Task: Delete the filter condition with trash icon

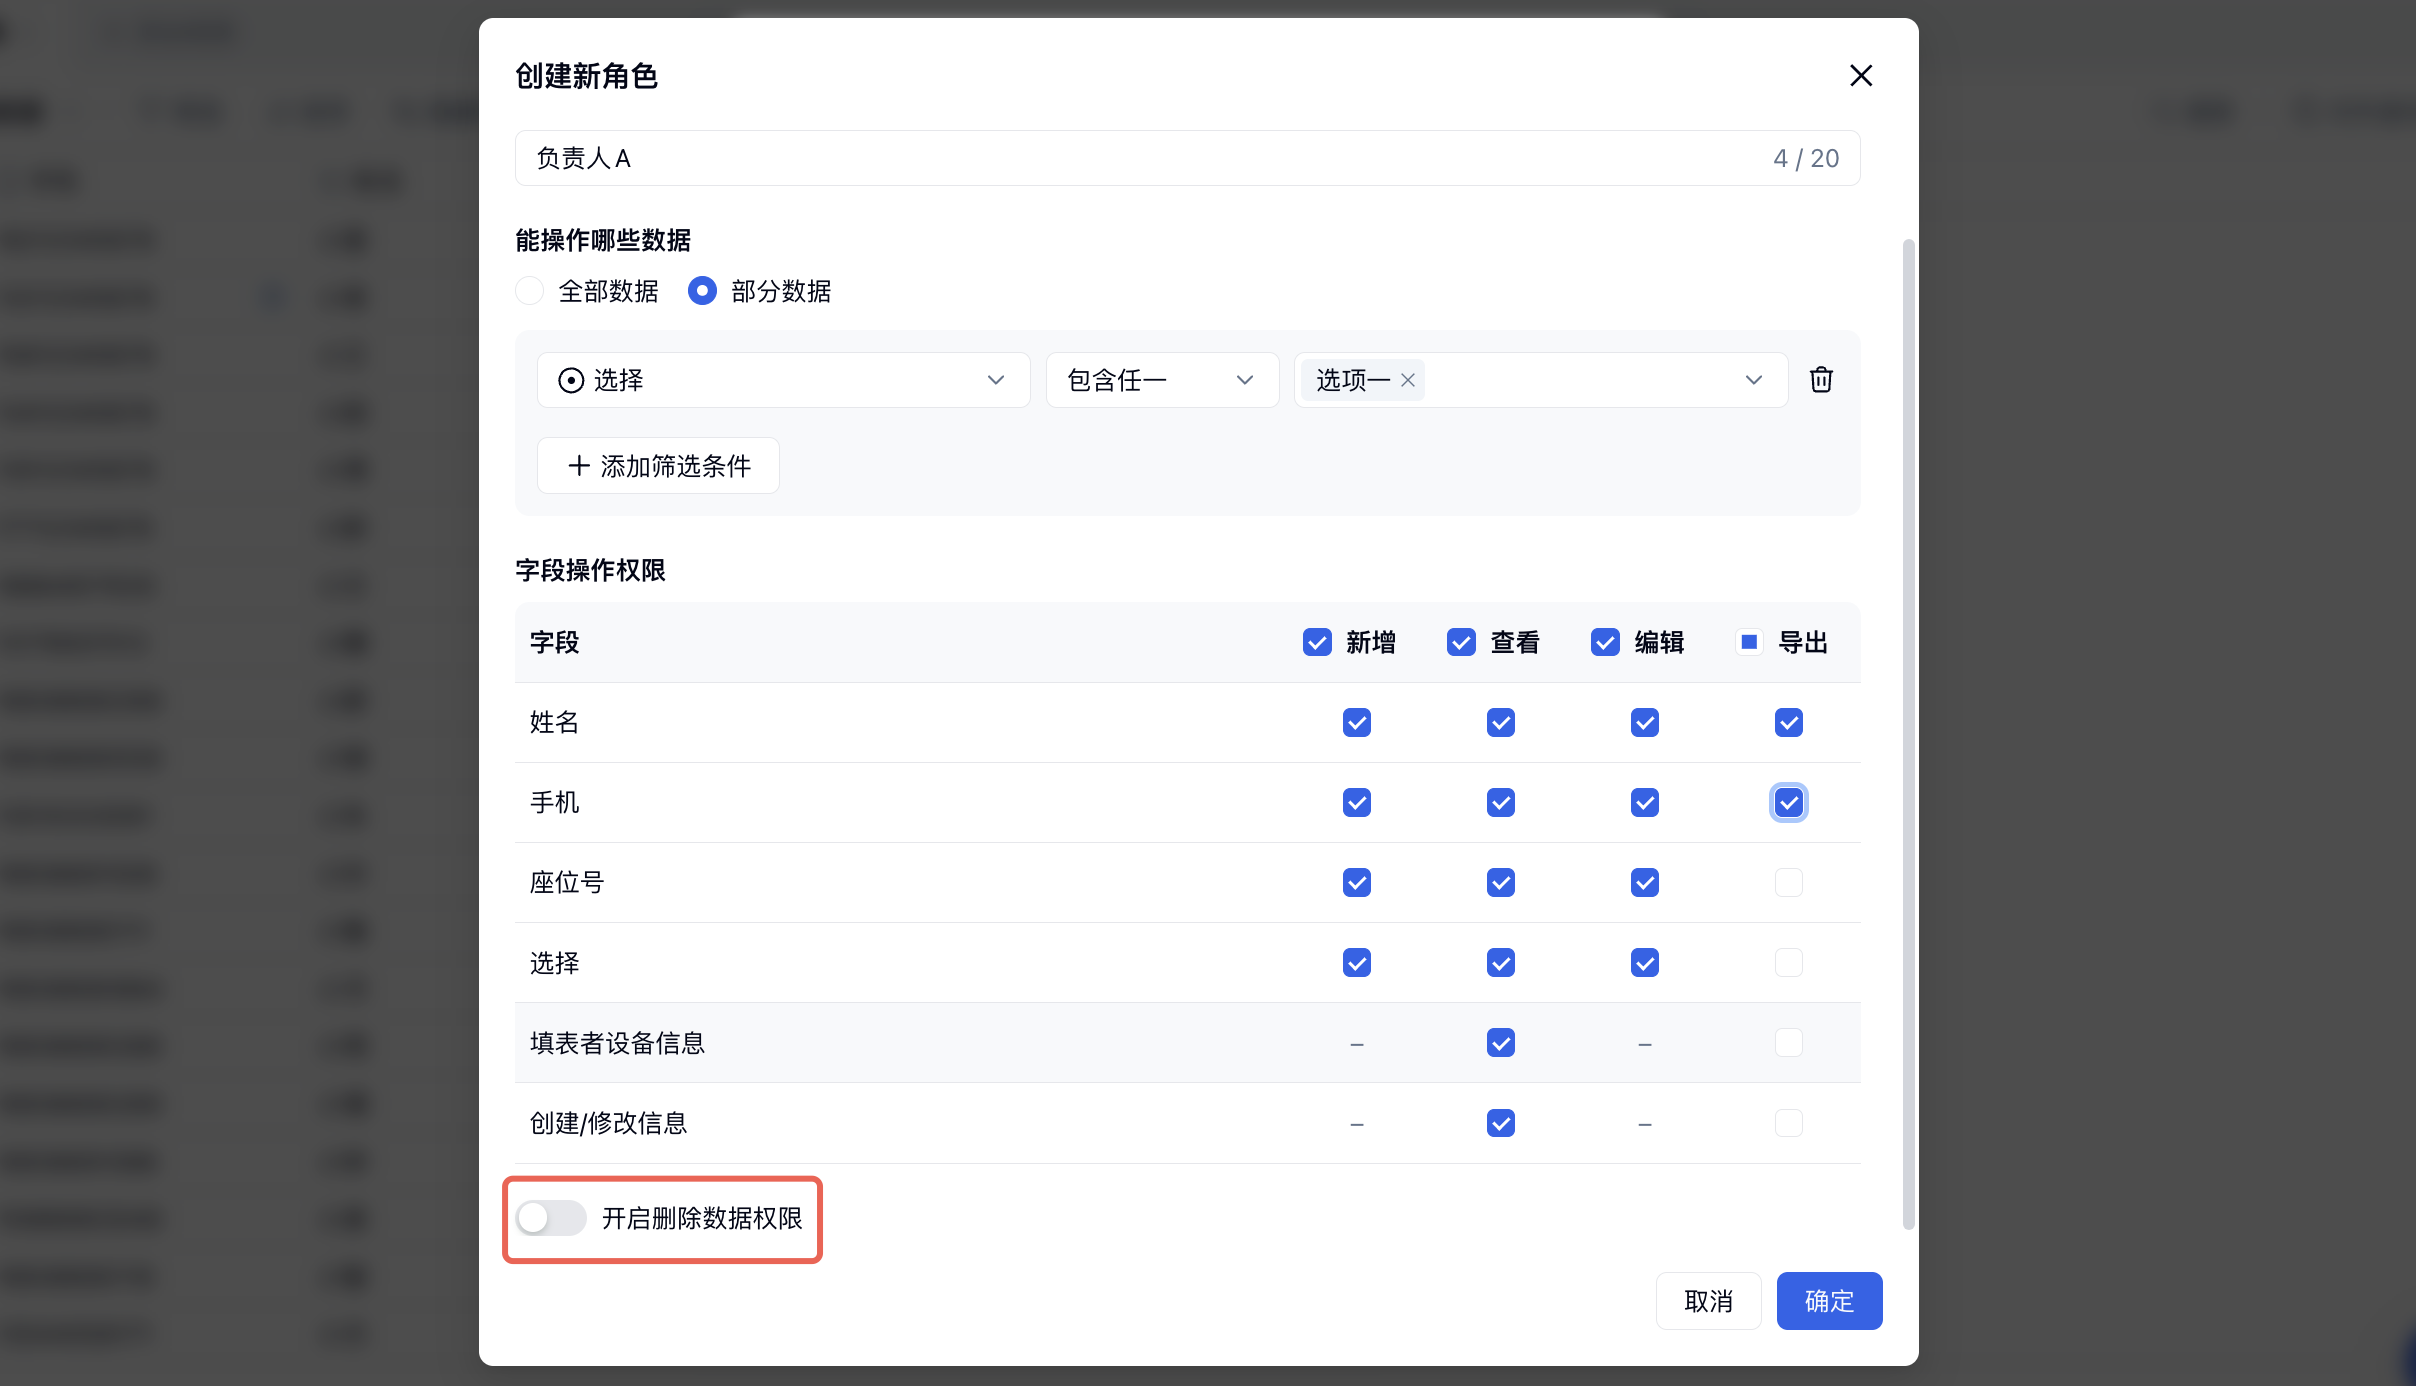Action: [x=1821, y=380]
